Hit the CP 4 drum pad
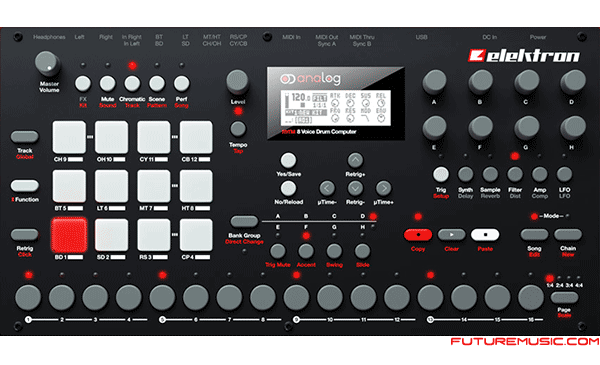 [x=196, y=235]
